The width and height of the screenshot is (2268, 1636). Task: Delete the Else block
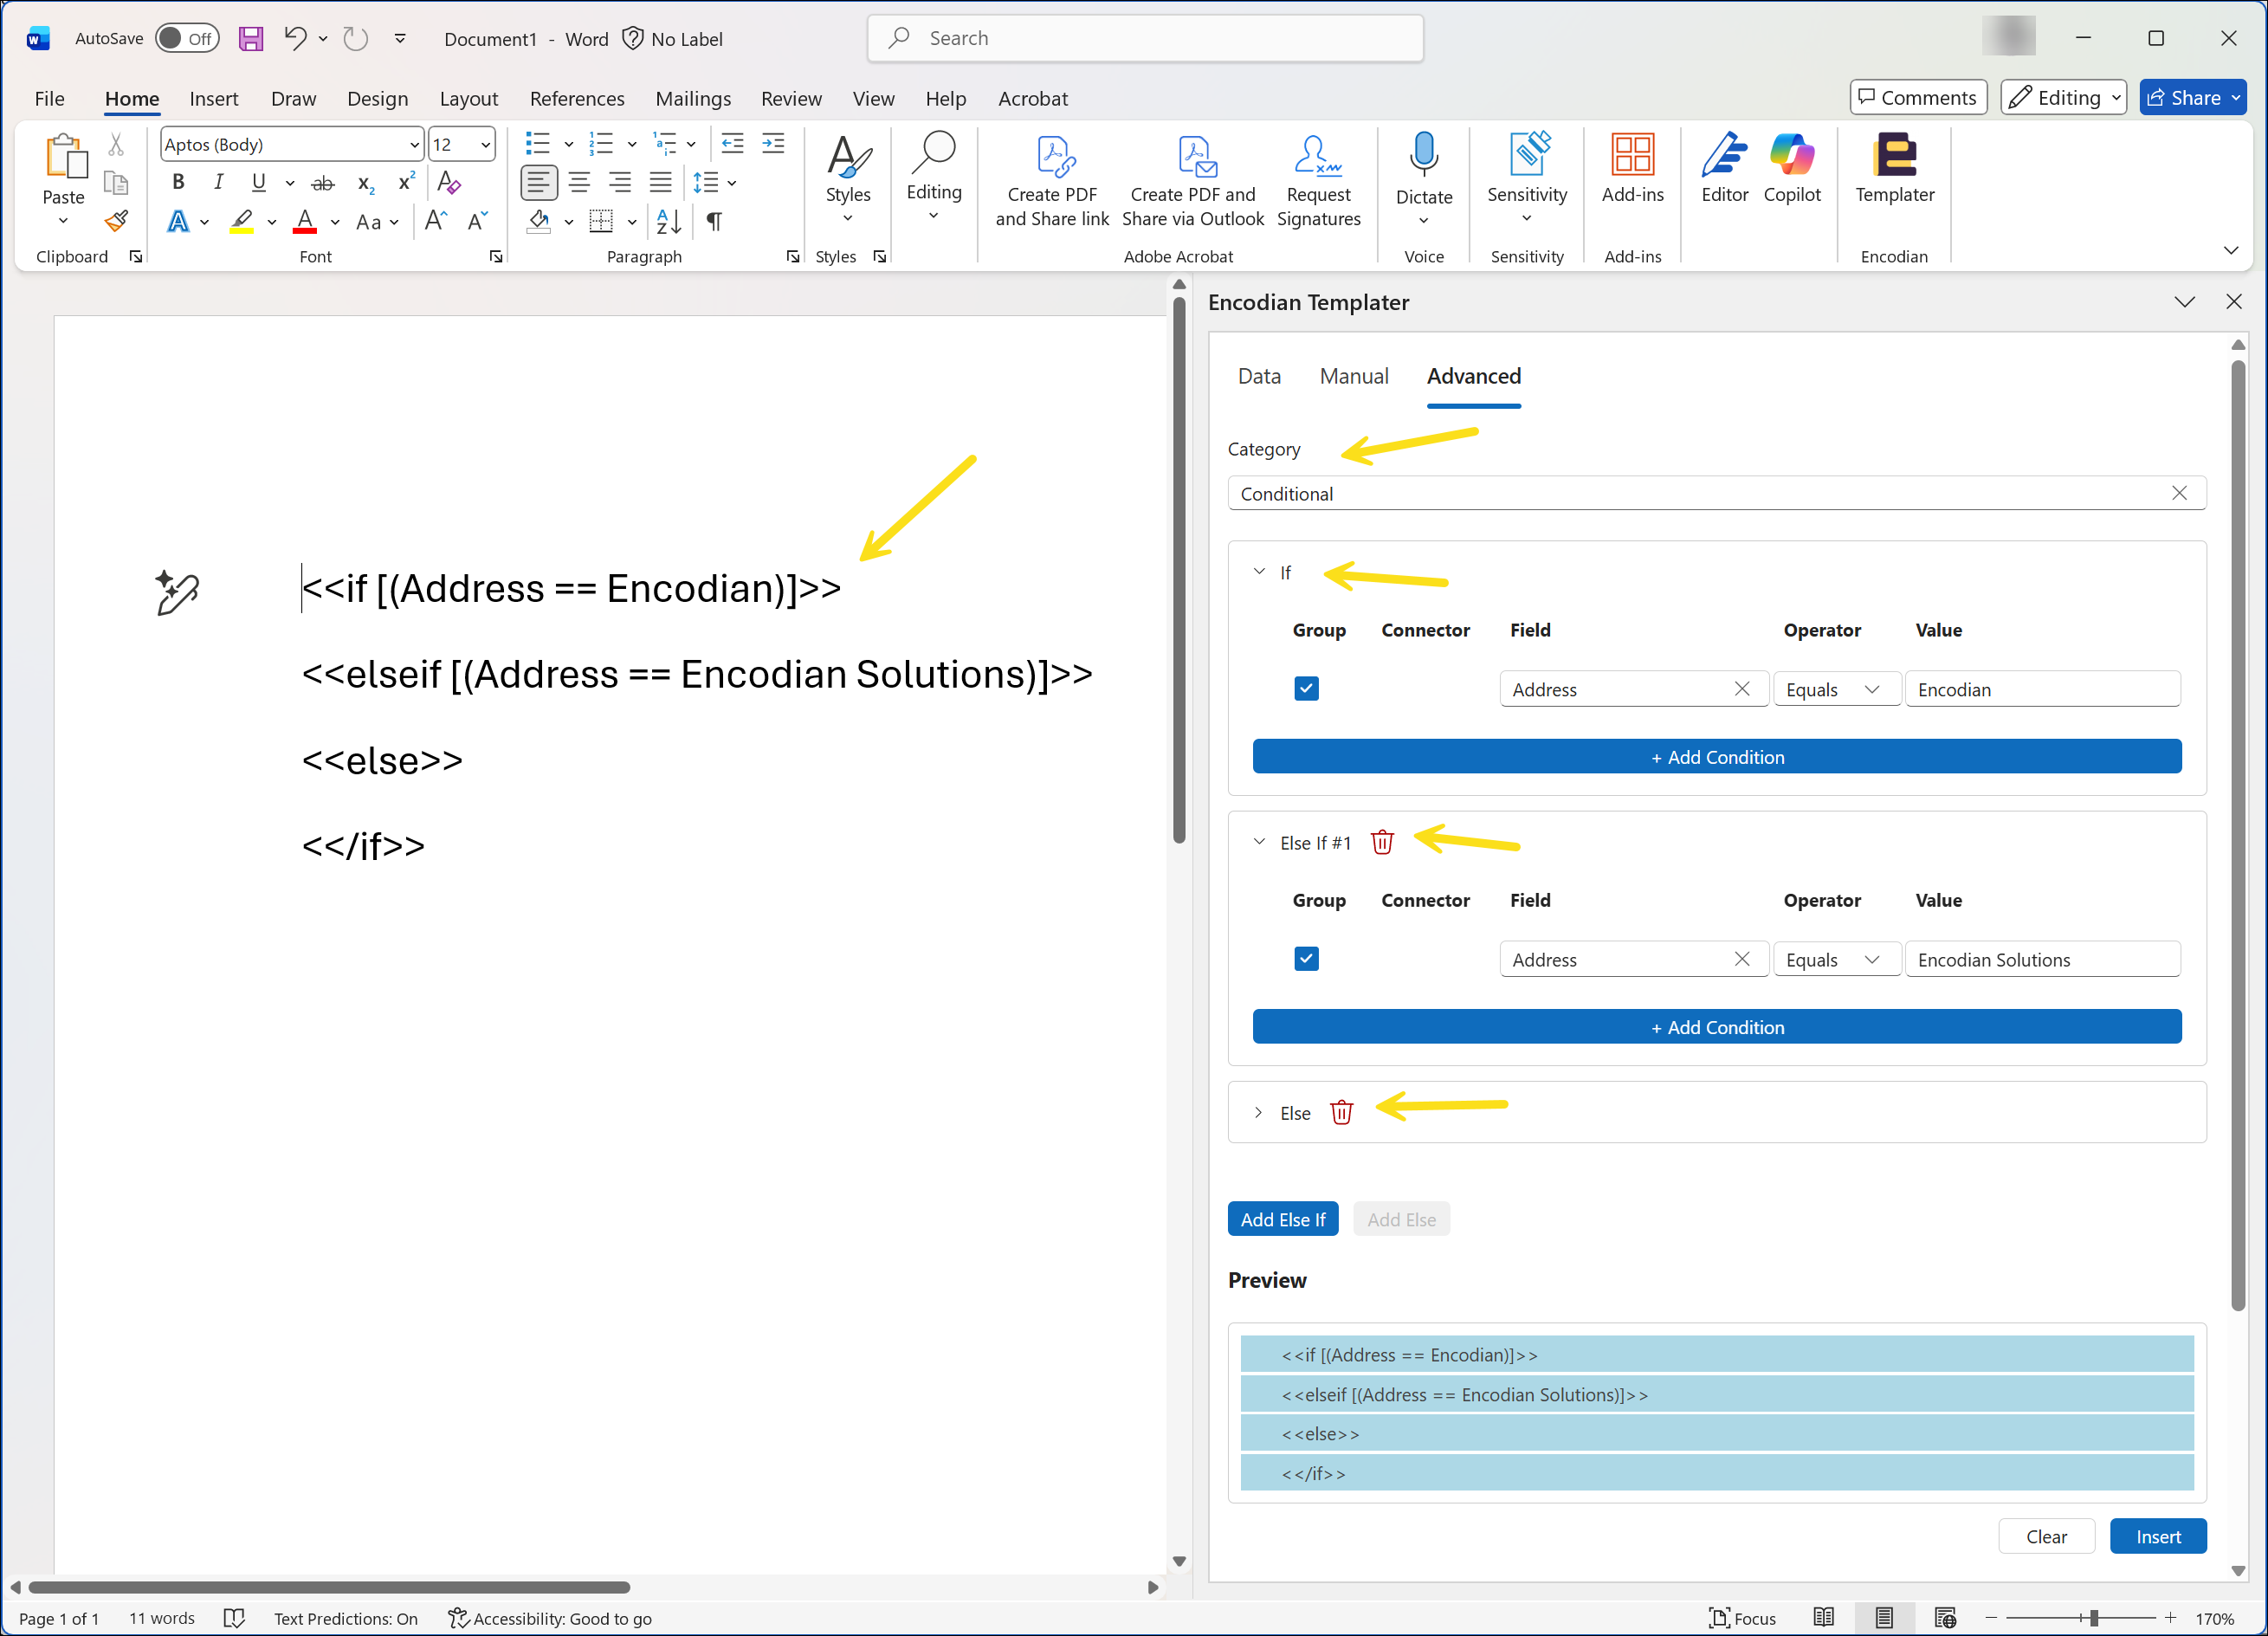1341,1112
